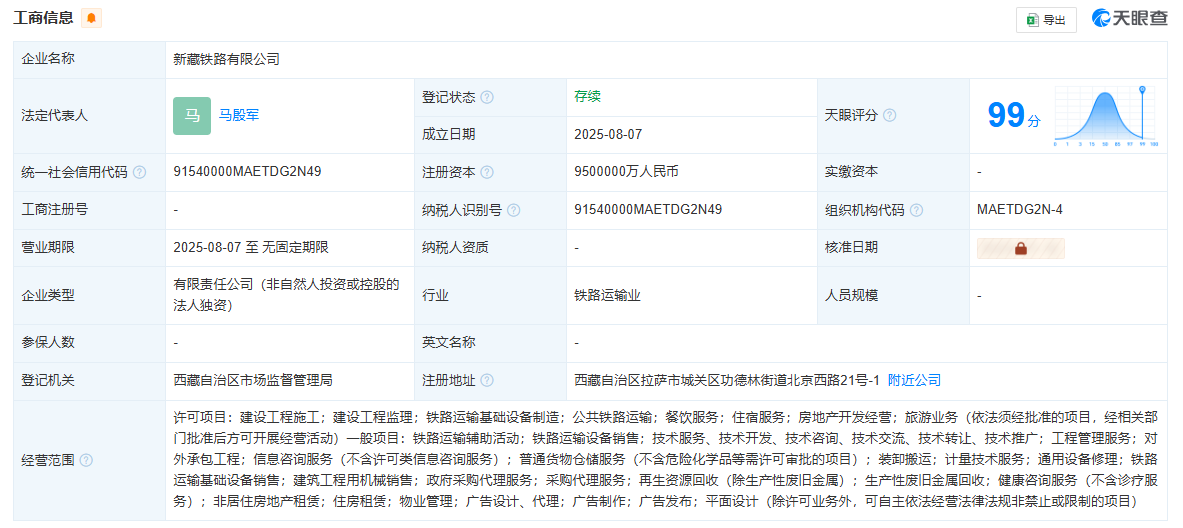Screen dimensions: 1183x528
Task: Click help icon next to 登记状态
Action: [487, 97]
